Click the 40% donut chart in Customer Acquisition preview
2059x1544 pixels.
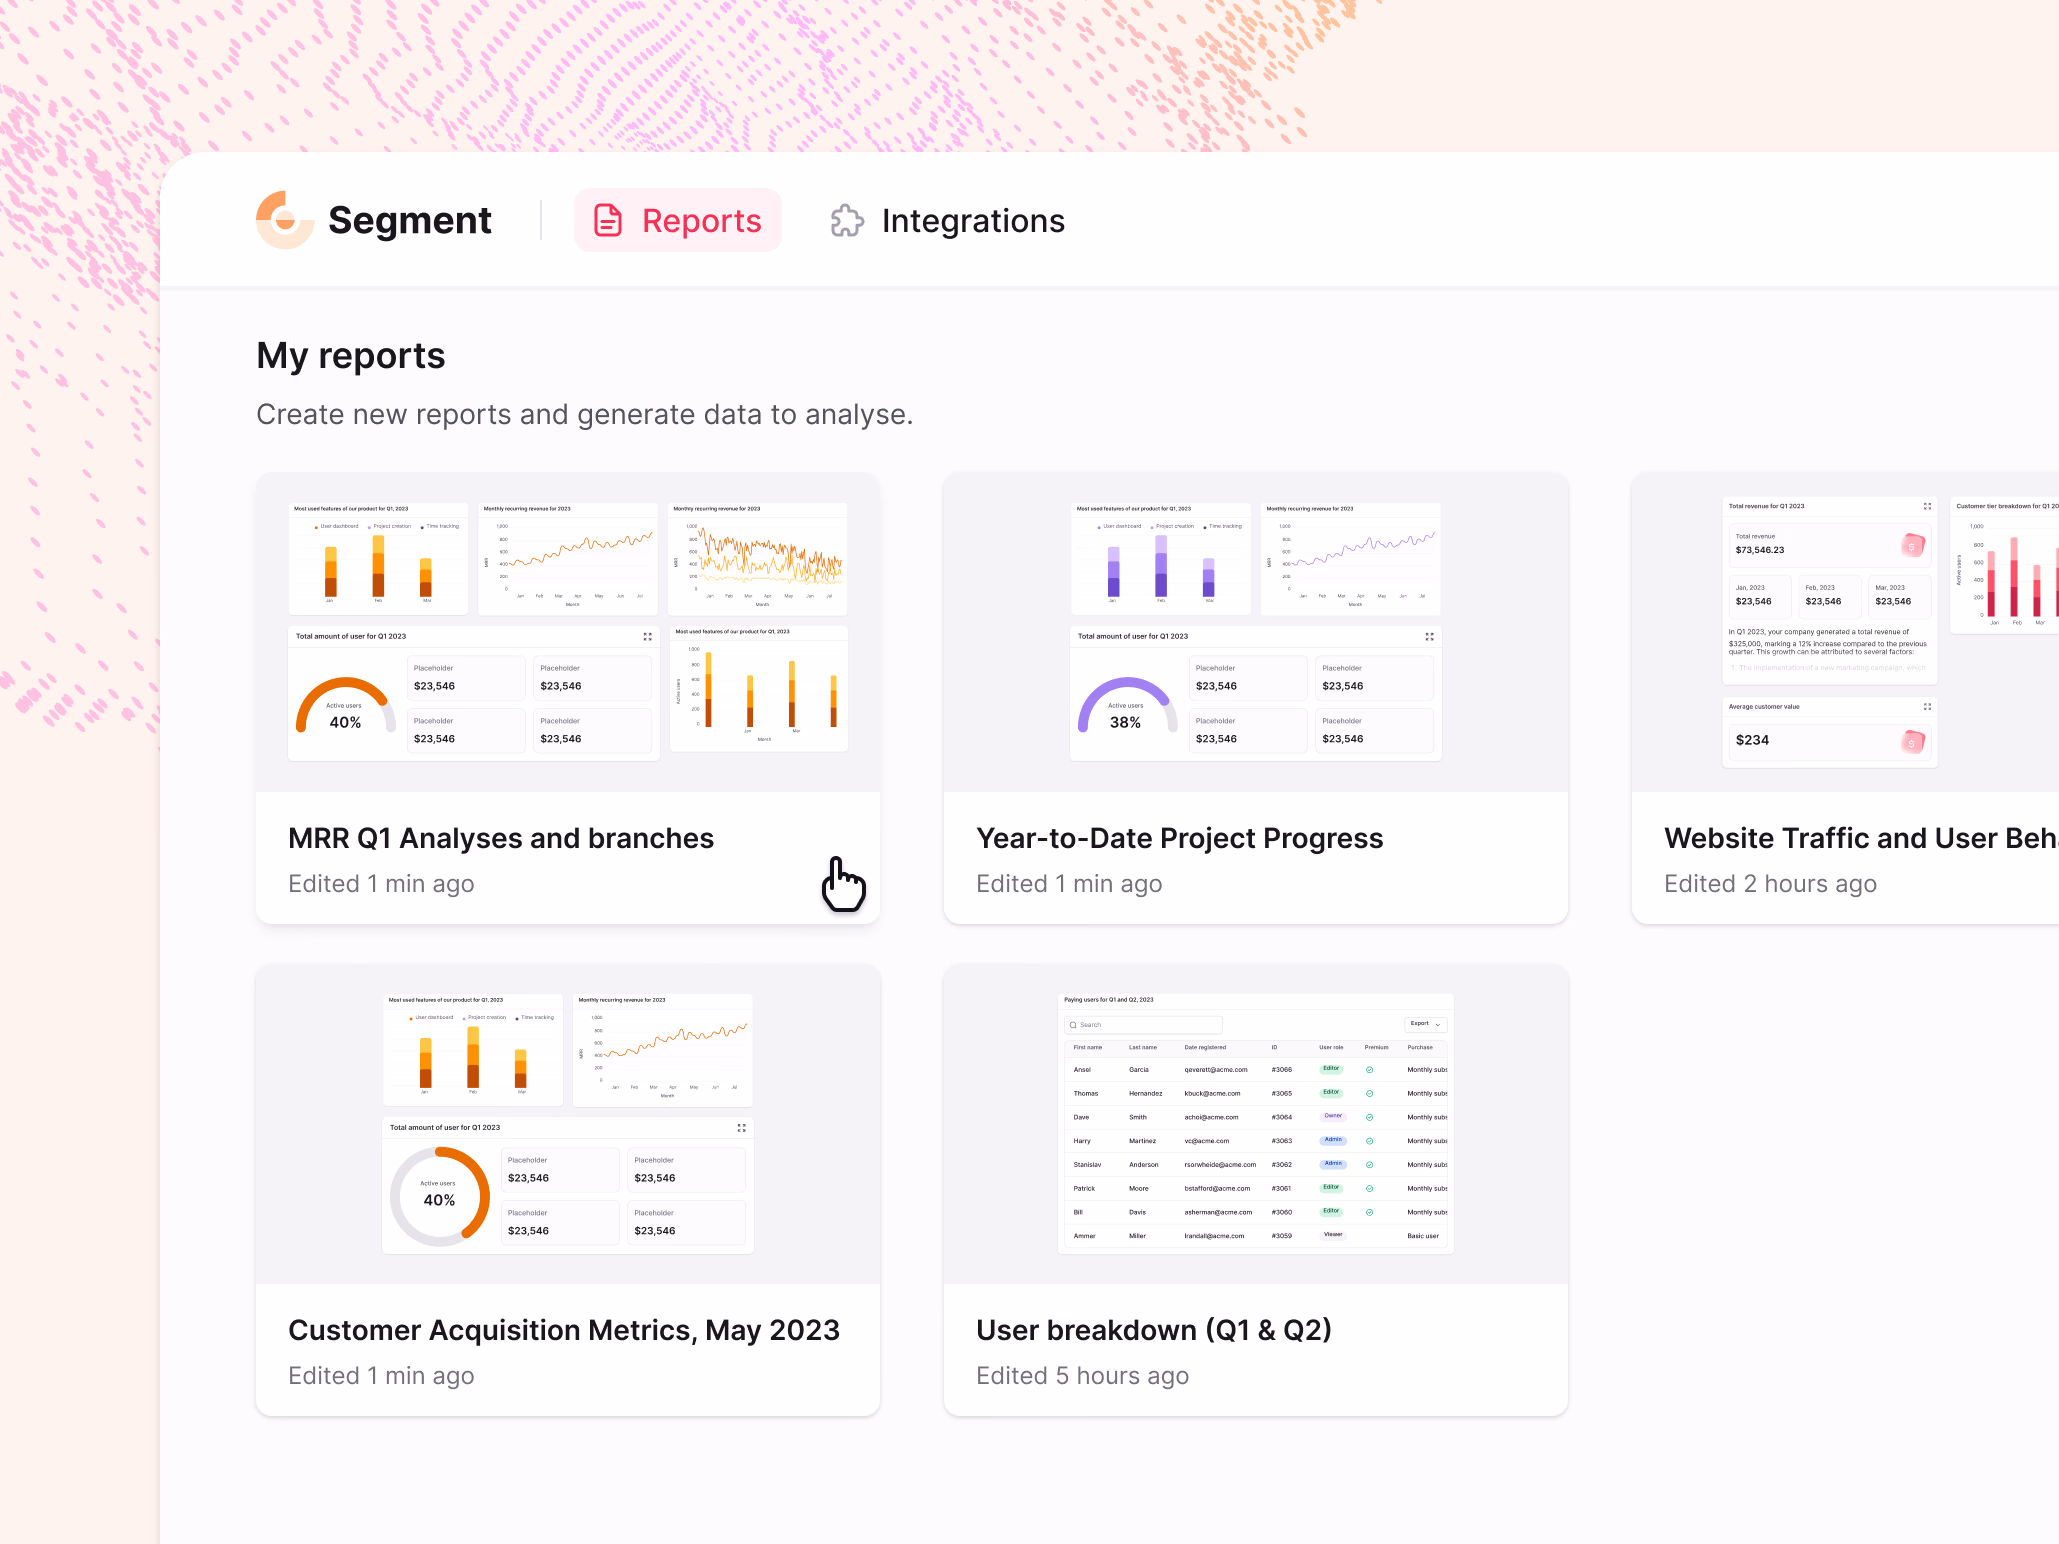click(x=439, y=1196)
